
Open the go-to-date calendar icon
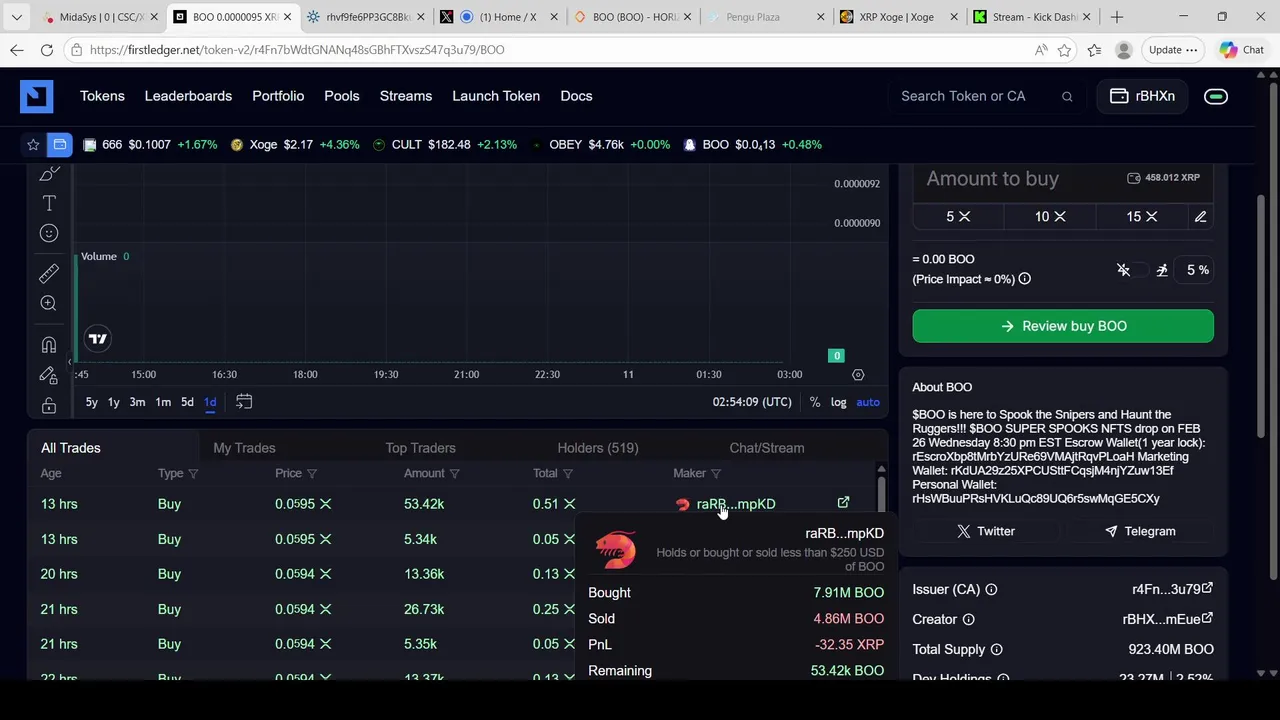244,402
